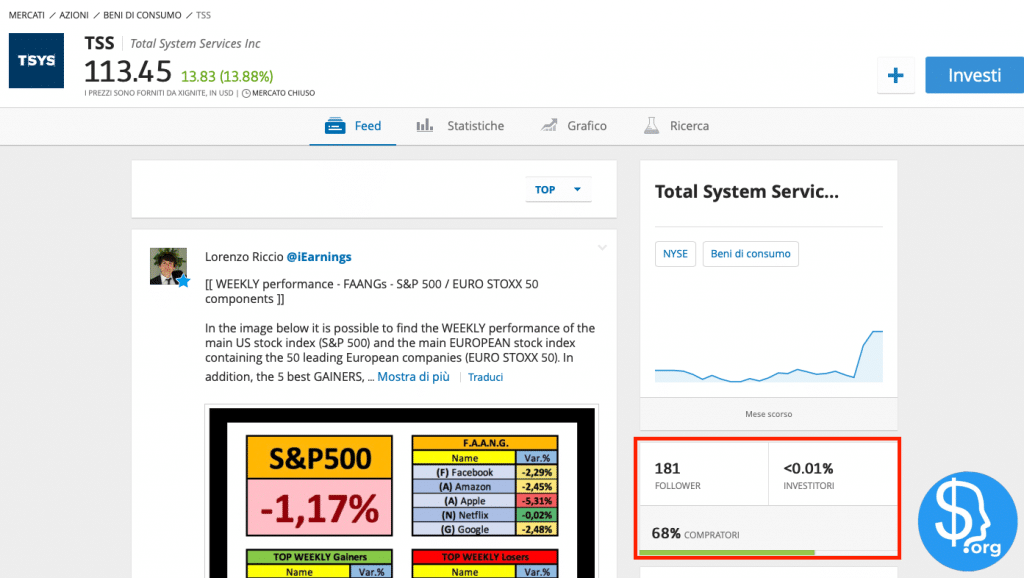This screenshot has height=578, width=1024.
Task: Go to MERCATI breadcrumb
Action: (x=27, y=15)
